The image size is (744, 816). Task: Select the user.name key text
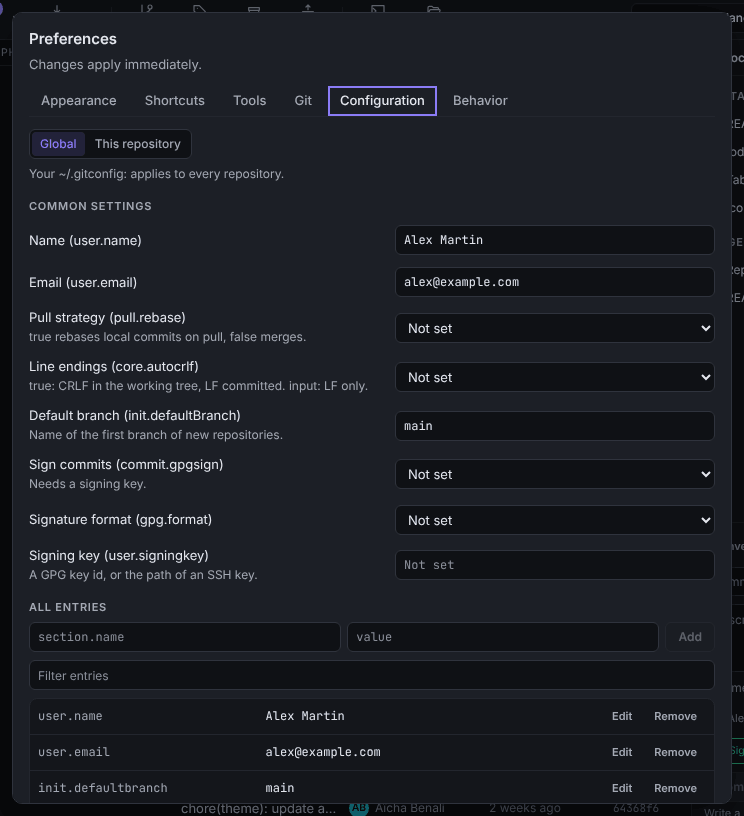[70, 716]
